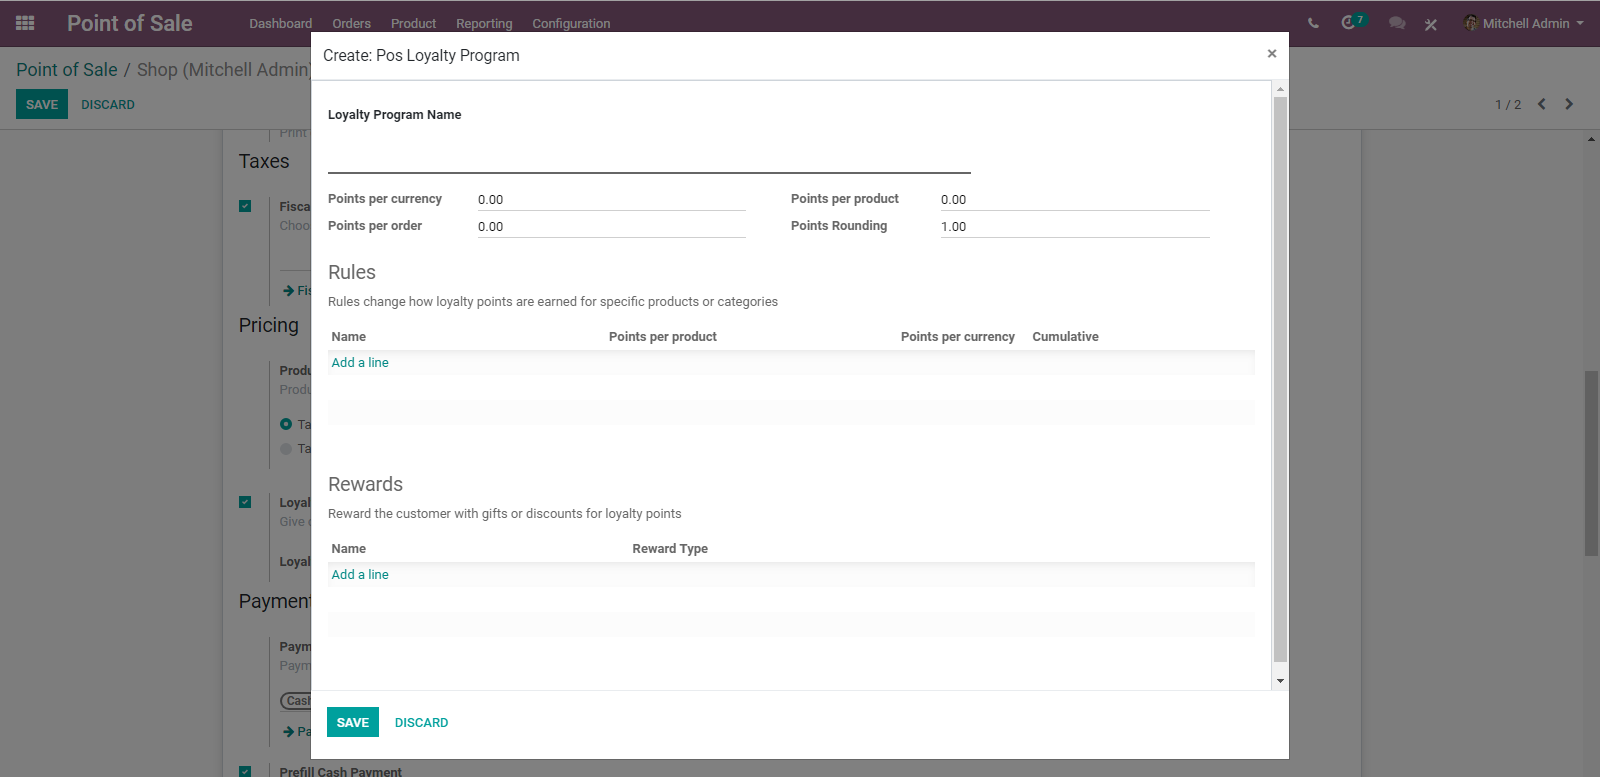Save the loyalty program in dialog

click(353, 722)
